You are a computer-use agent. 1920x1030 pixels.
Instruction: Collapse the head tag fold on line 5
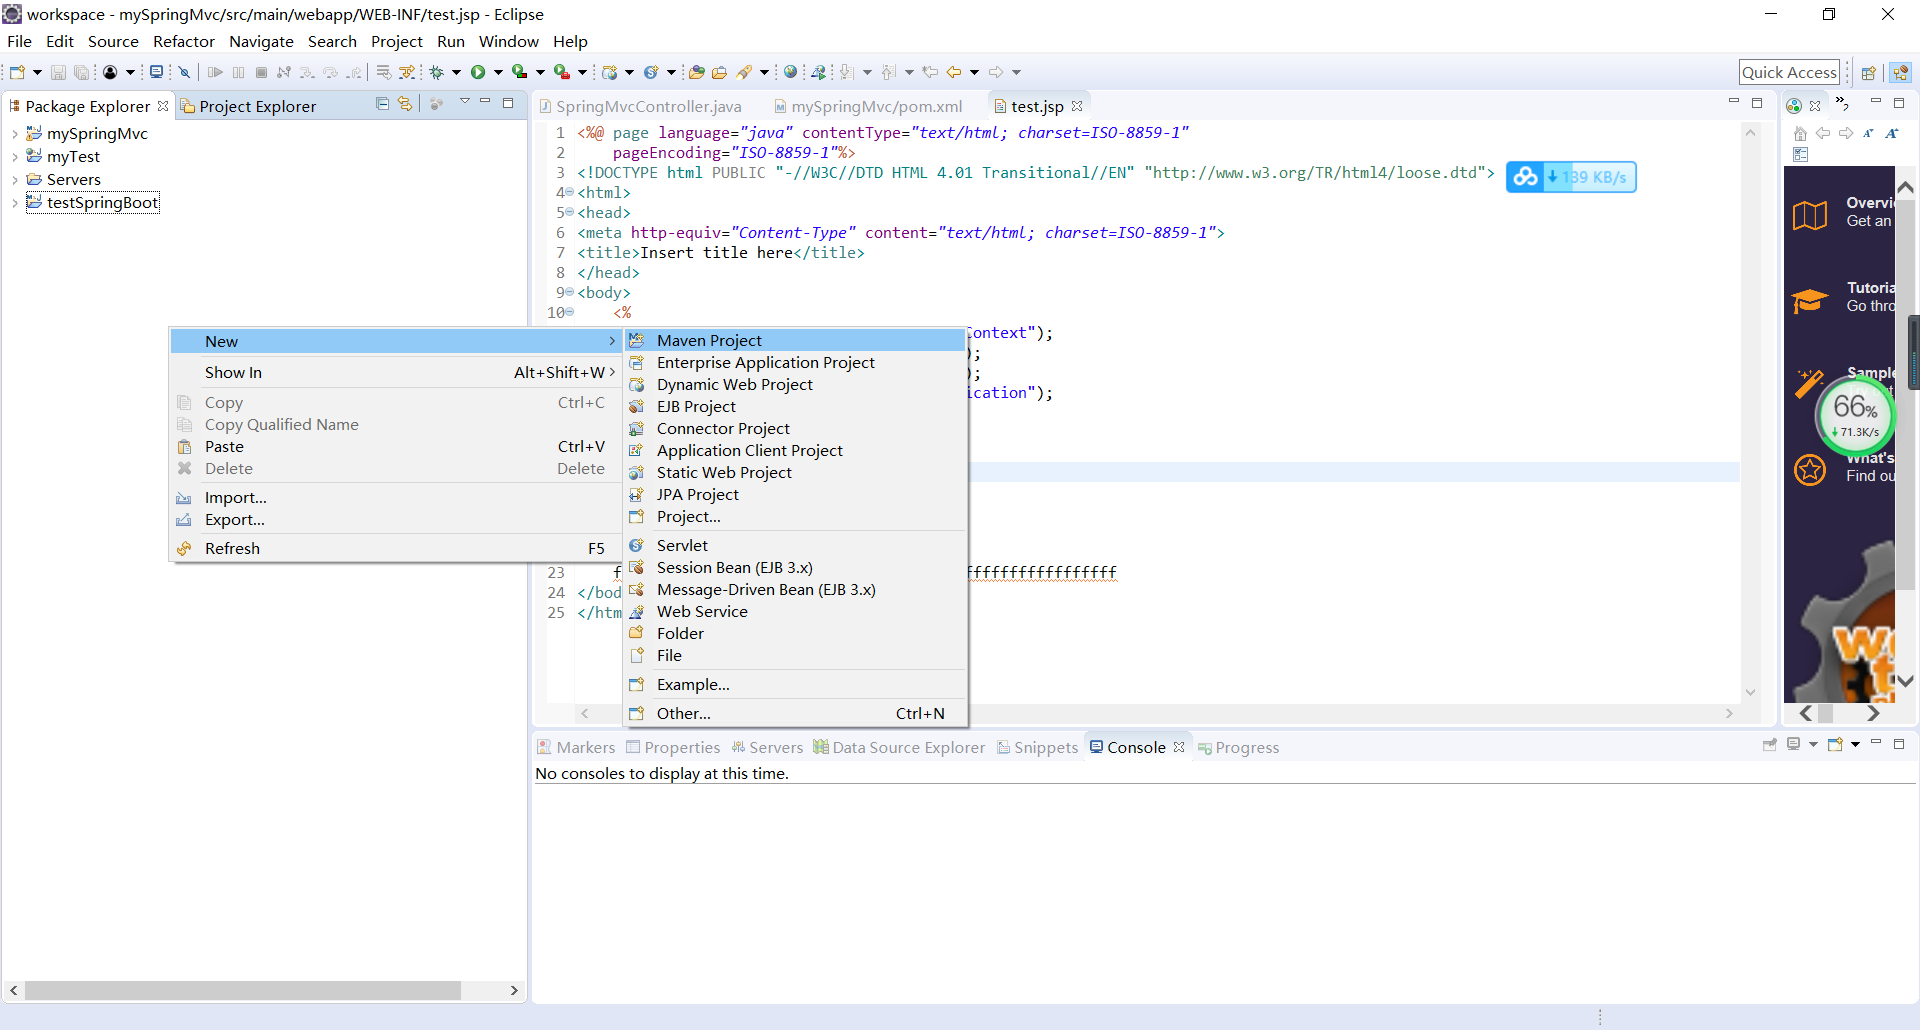tap(569, 212)
